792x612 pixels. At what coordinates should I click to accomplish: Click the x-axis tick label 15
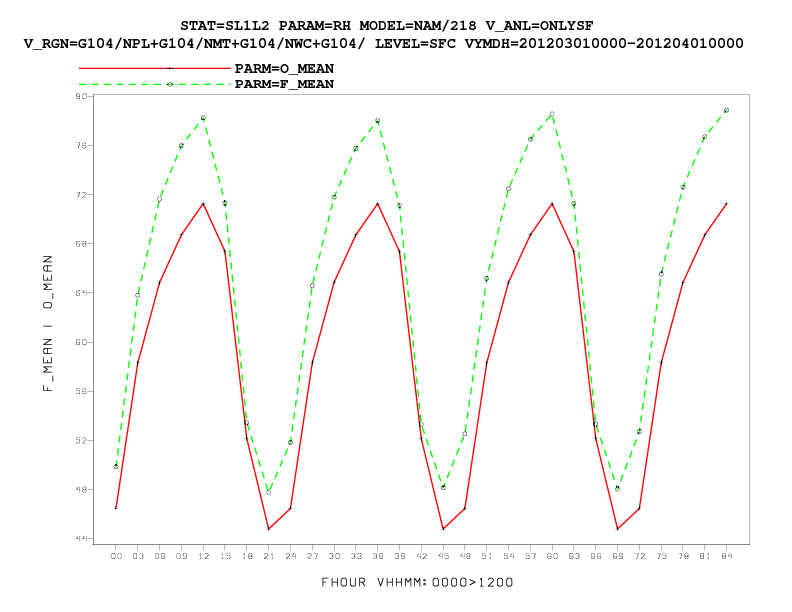[225, 556]
